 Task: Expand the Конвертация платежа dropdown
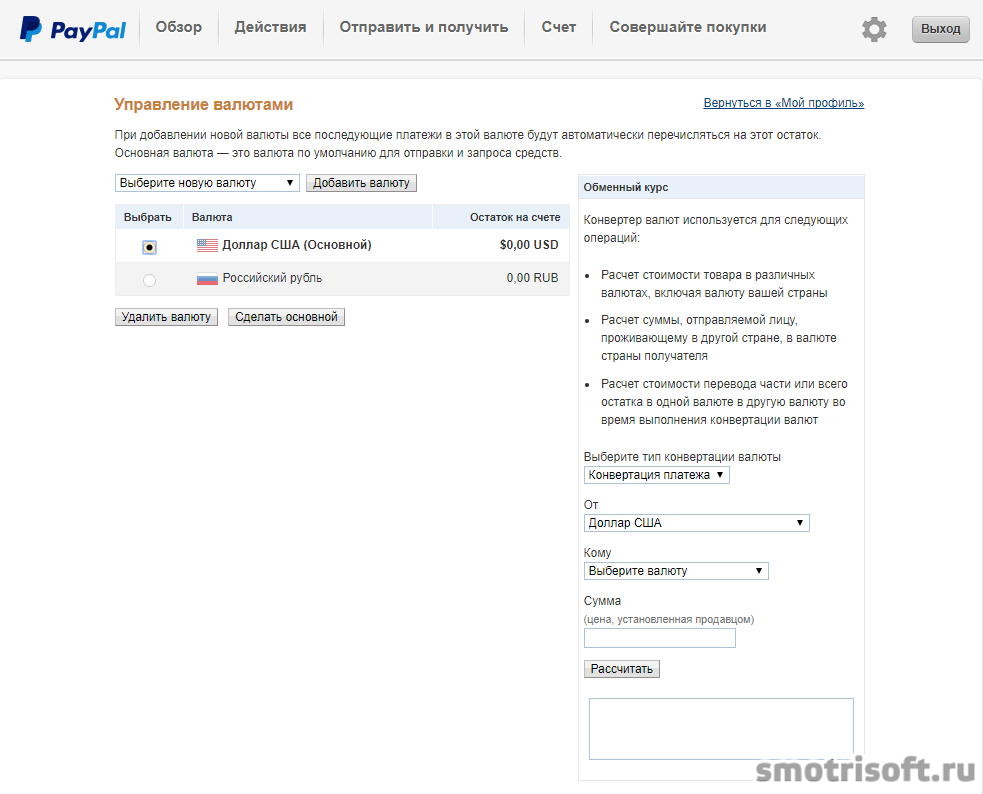tap(656, 475)
